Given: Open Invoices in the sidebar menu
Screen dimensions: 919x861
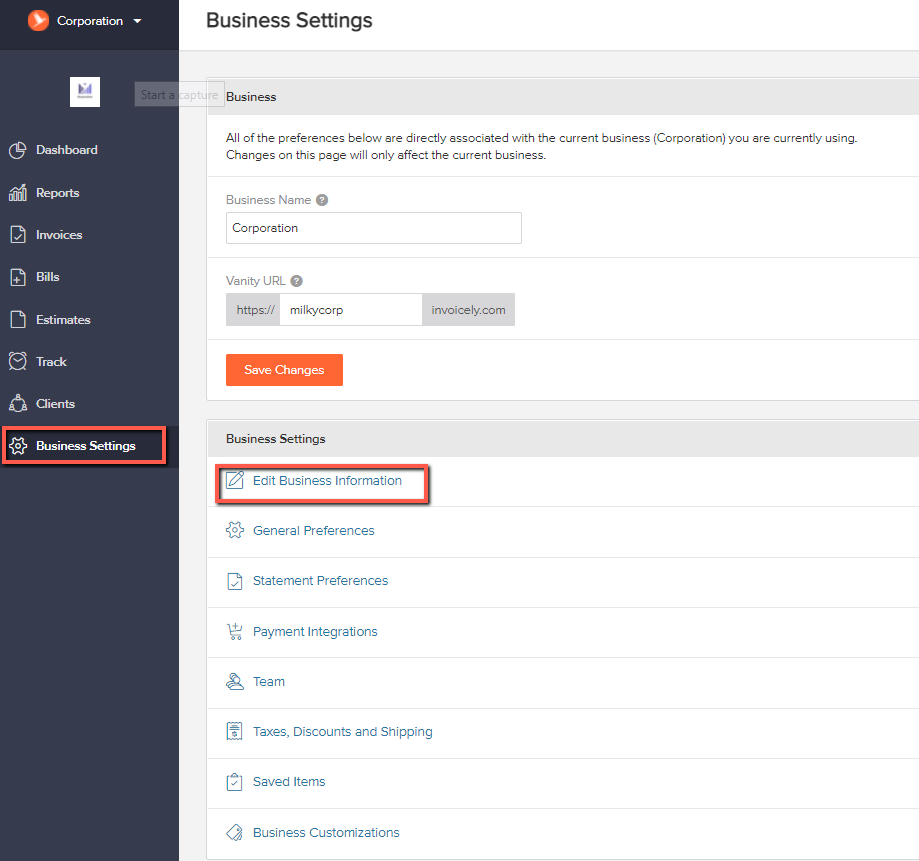Looking at the screenshot, I should 59,234.
